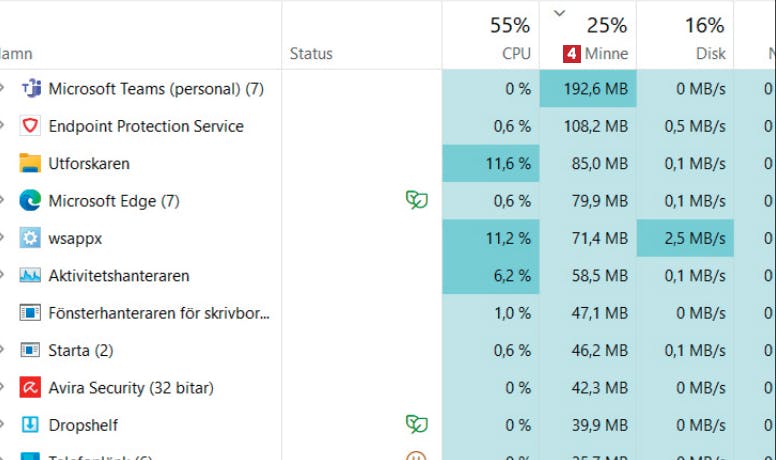Viewport: 776px width, 460px height.
Task: Click the green leaf efficiency icon beside Edge
Action: 417,200
